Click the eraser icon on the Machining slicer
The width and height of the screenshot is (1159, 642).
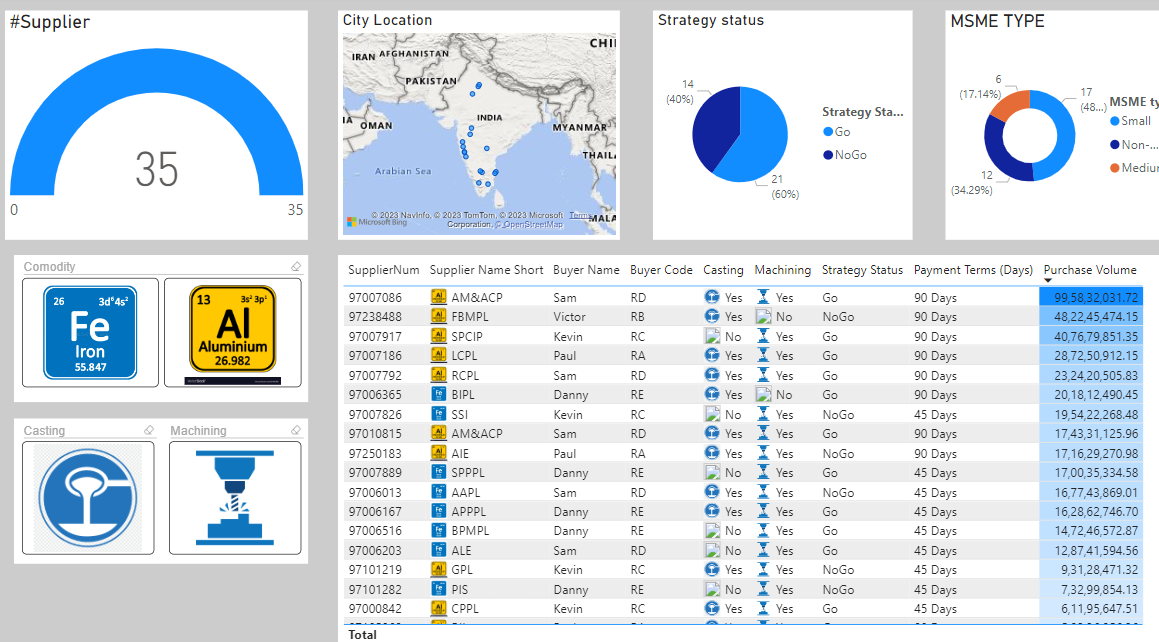[296, 431]
